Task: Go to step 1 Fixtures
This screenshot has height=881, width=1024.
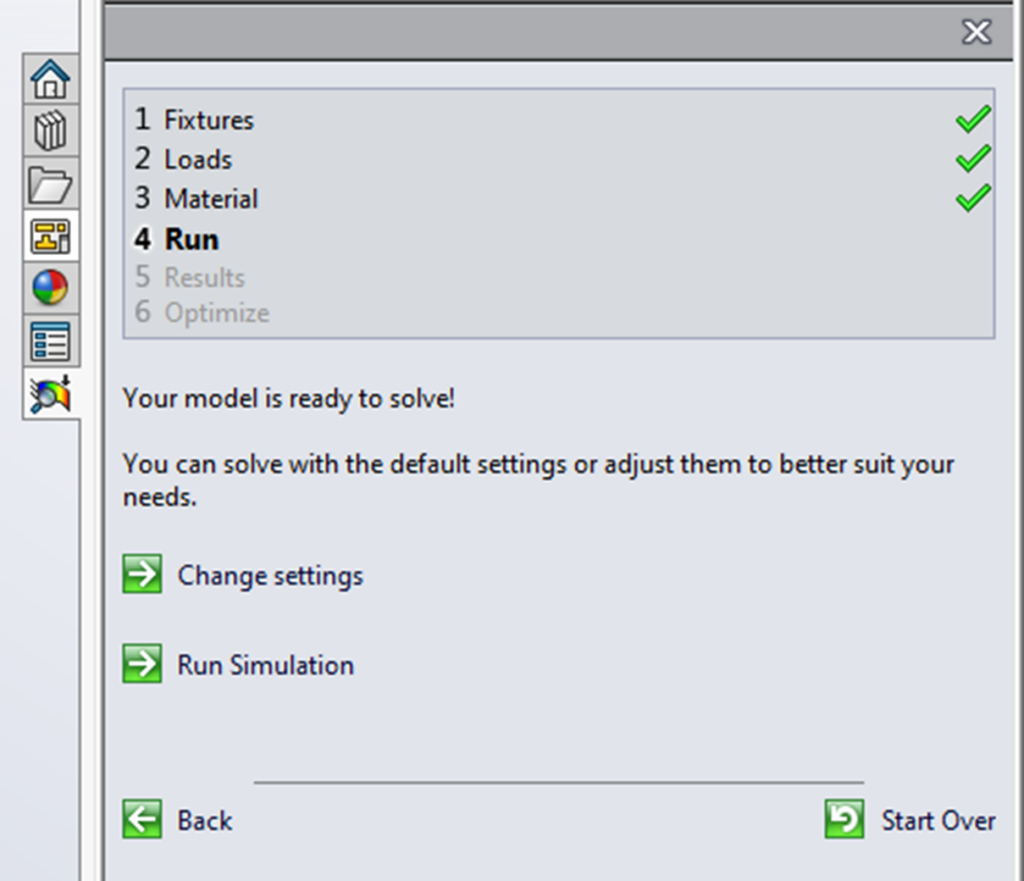Action: 209,120
